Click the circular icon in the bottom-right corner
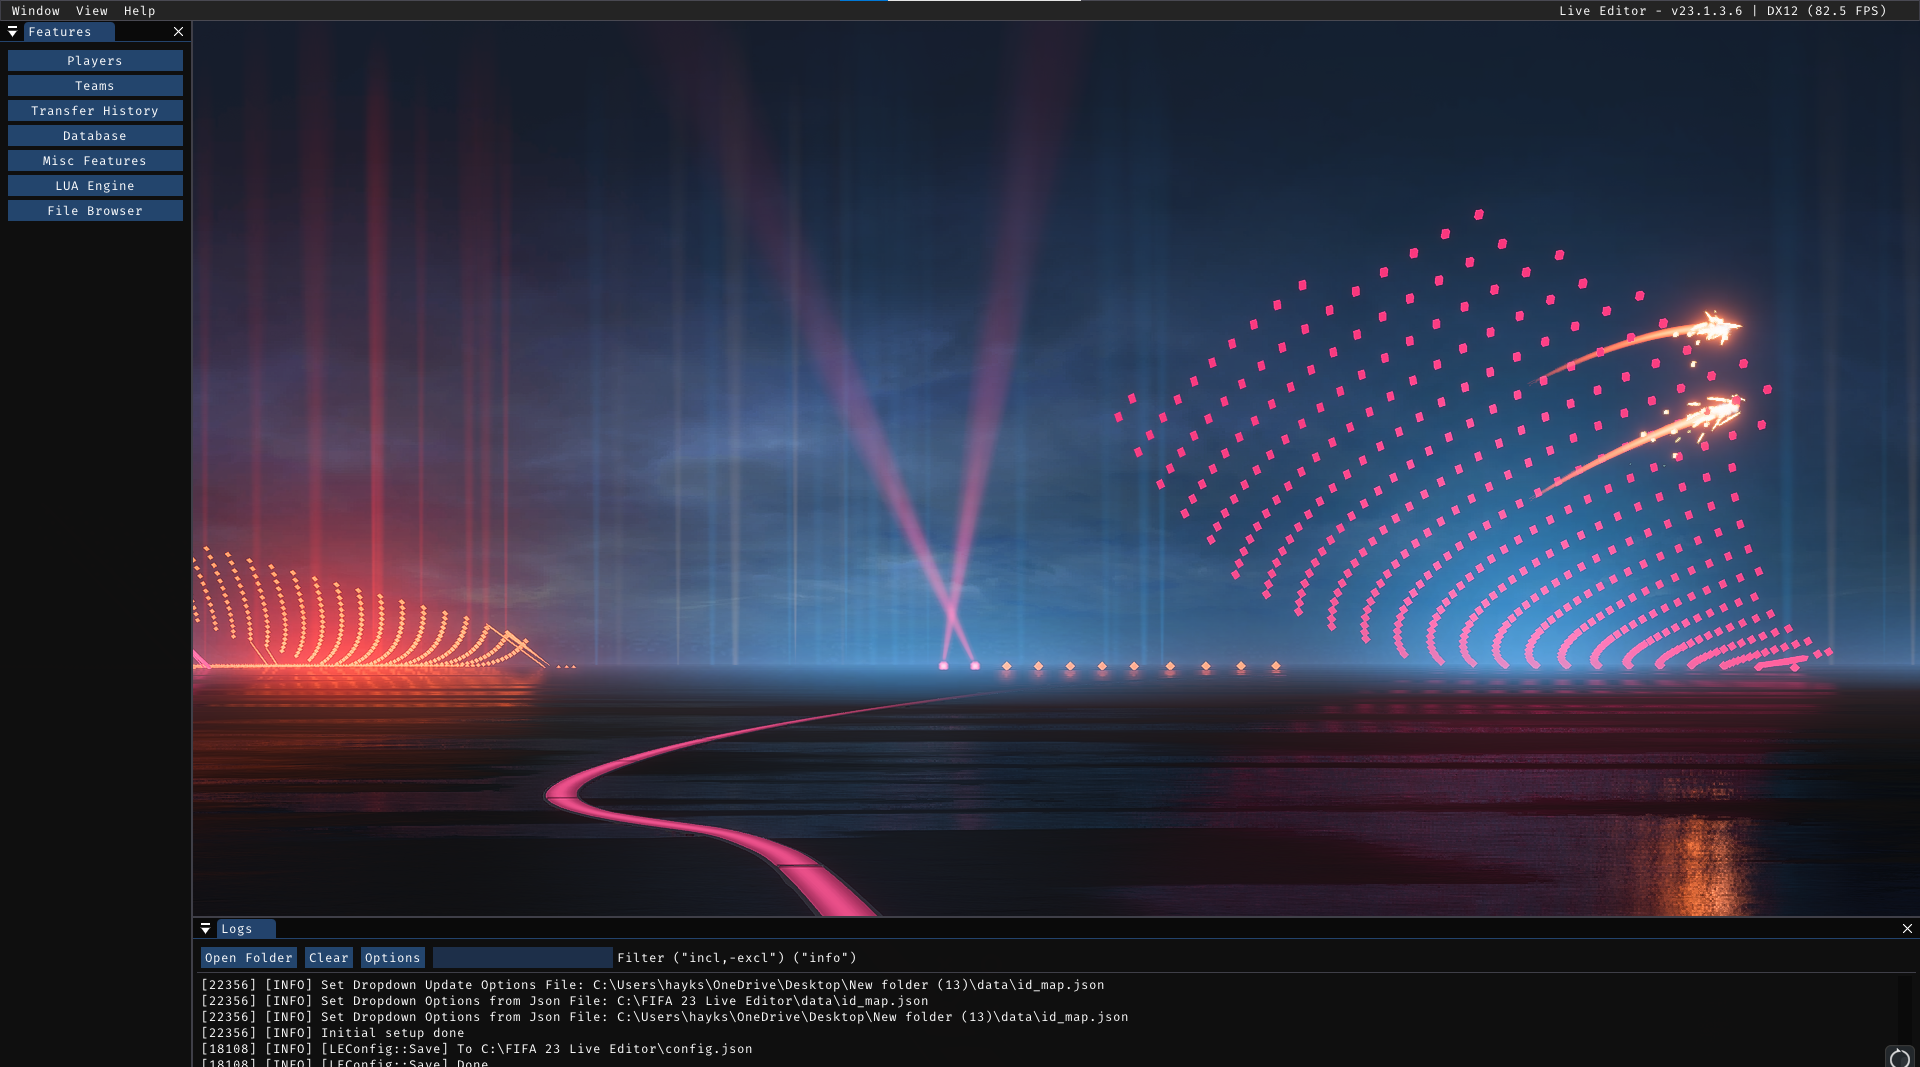Screen dimensions: 1920x1067 click(x=1899, y=1058)
